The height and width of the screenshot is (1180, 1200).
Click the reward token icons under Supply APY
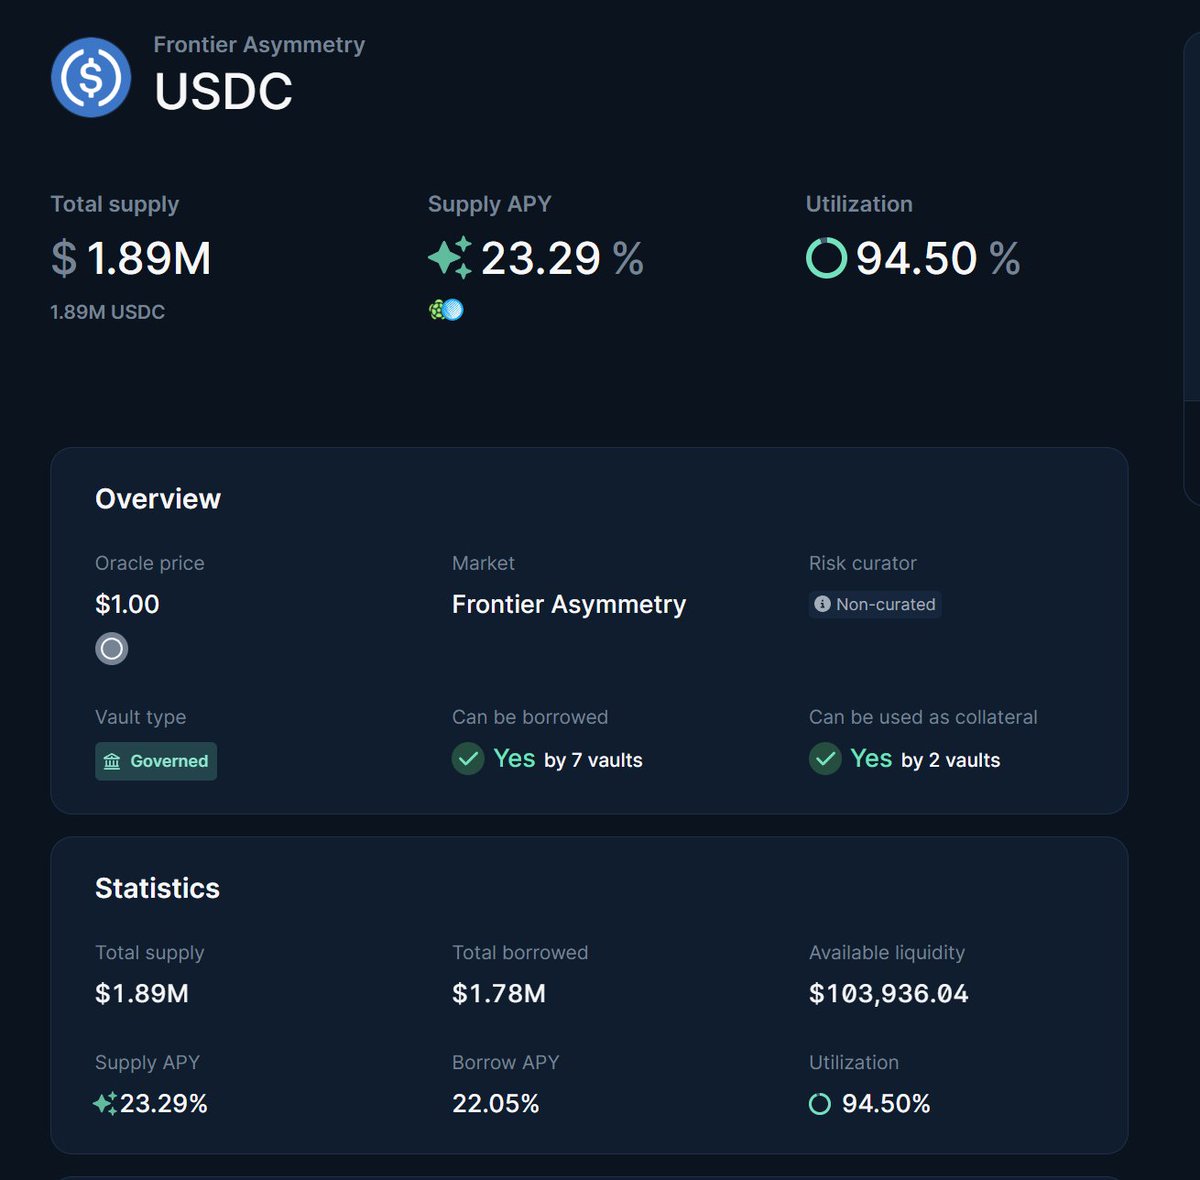click(x=446, y=310)
